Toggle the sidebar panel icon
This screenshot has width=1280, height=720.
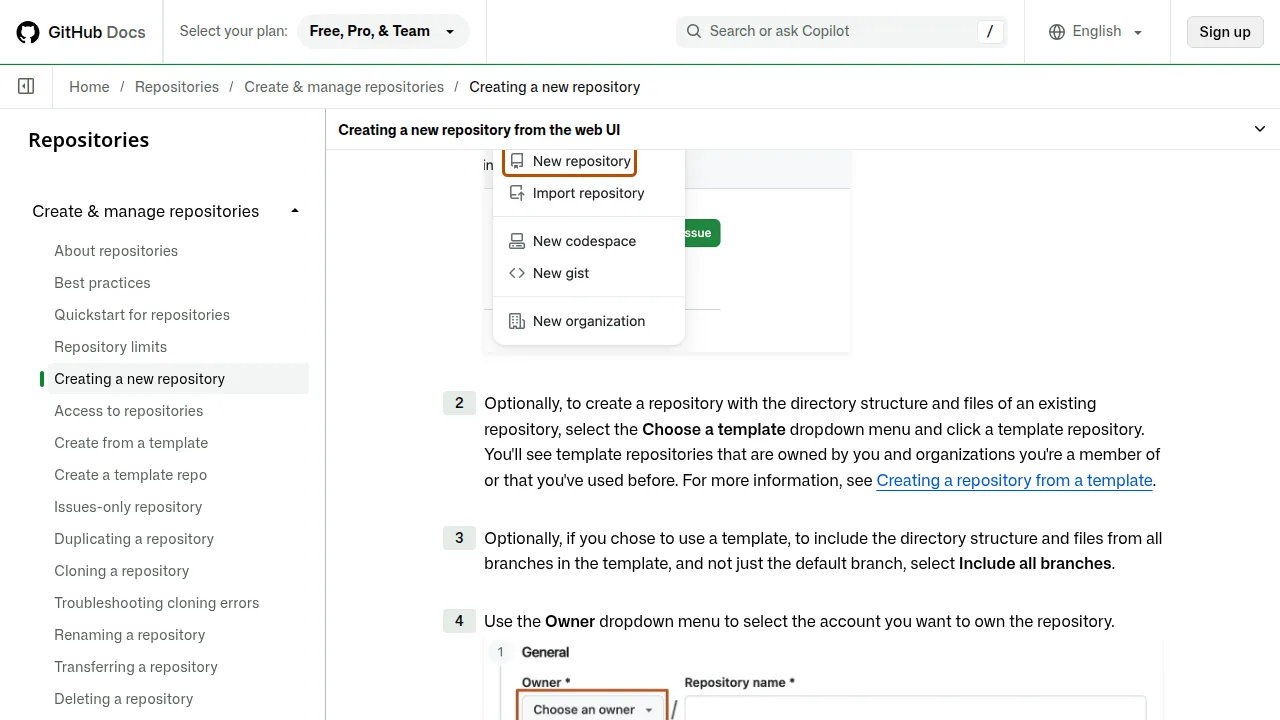(27, 87)
